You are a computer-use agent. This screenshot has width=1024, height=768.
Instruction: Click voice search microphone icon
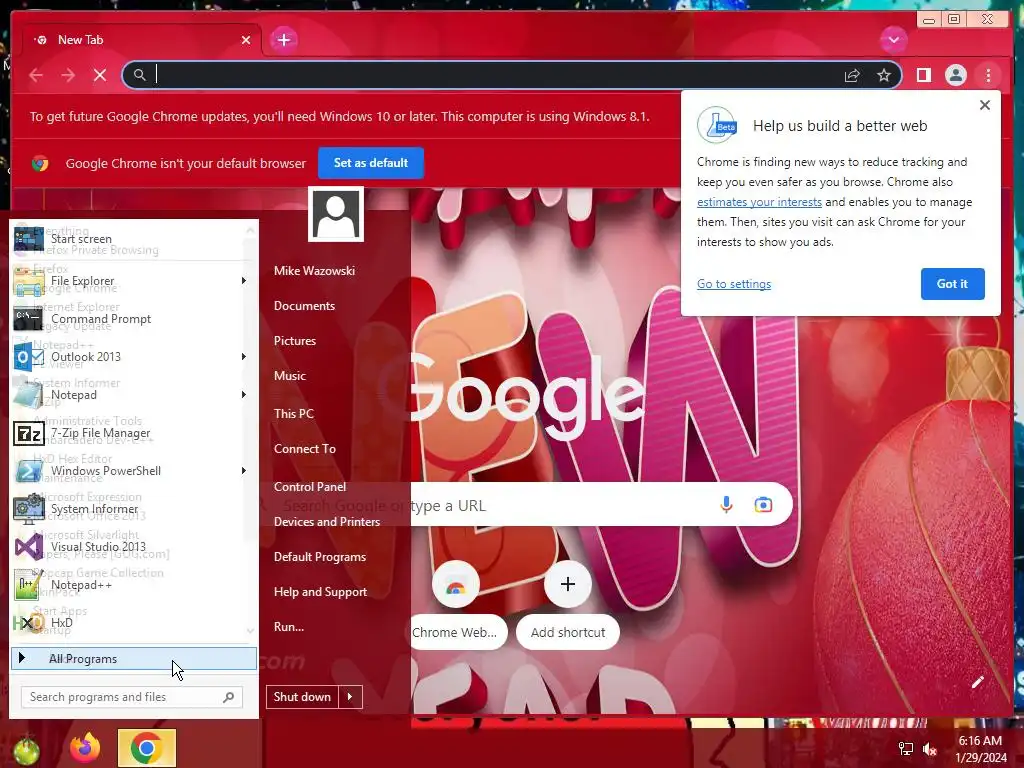pyautogui.click(x=726, y=504)
